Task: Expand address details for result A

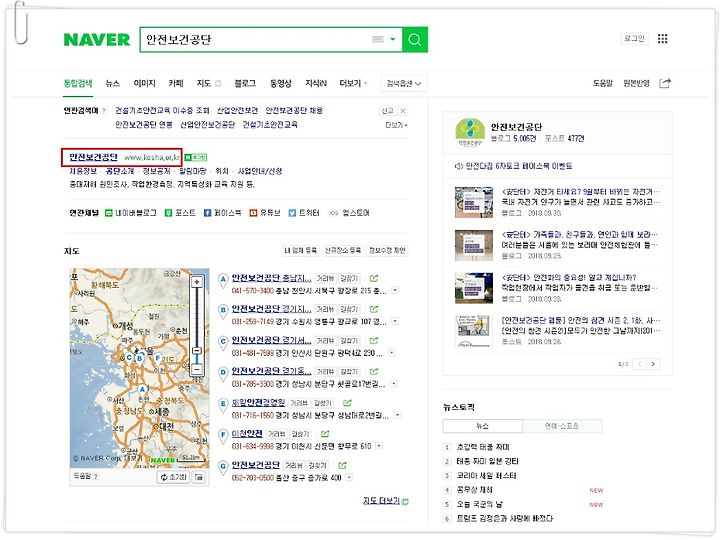Action: (x=395, y=291)
